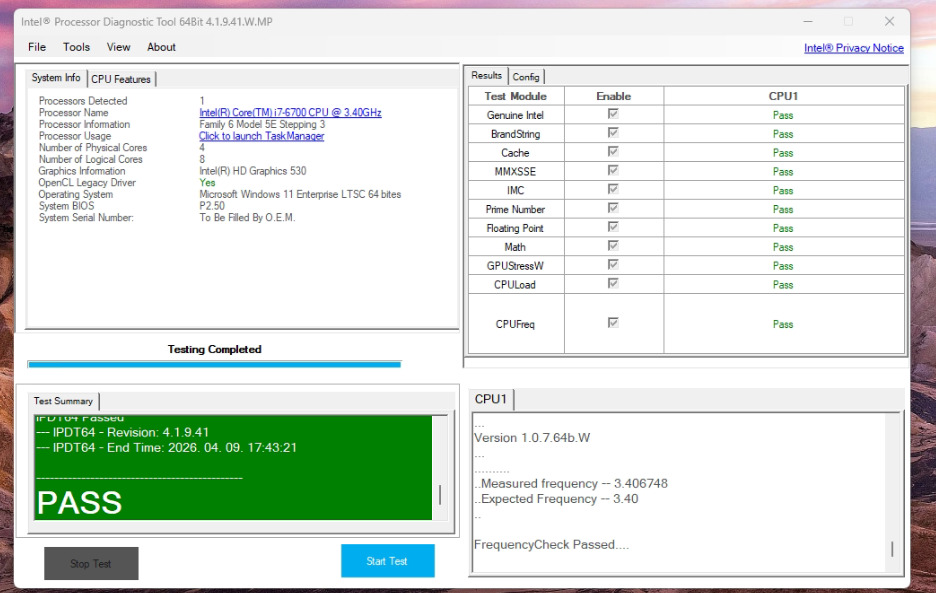Screen dimensions: 936x593
Task: Open the File menu
Action: [36, 47]
